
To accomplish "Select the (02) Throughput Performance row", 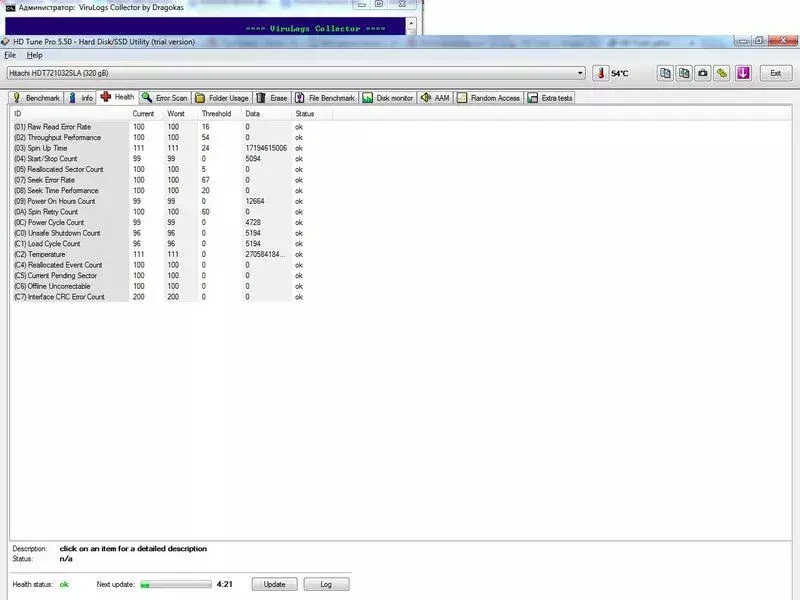I will (158, 137).
